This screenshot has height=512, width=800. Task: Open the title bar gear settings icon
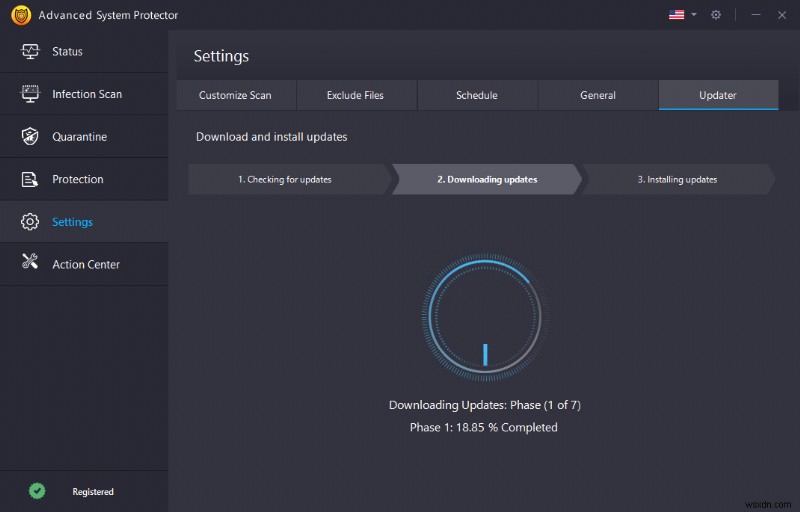click(x=716, y=15)
